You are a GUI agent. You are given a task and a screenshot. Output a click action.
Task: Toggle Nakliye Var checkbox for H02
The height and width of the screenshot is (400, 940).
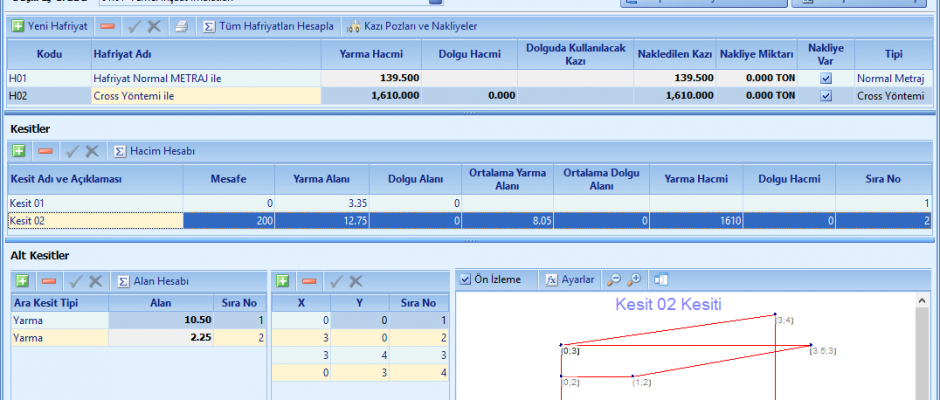pyautogui.click(x=825, y=96)
